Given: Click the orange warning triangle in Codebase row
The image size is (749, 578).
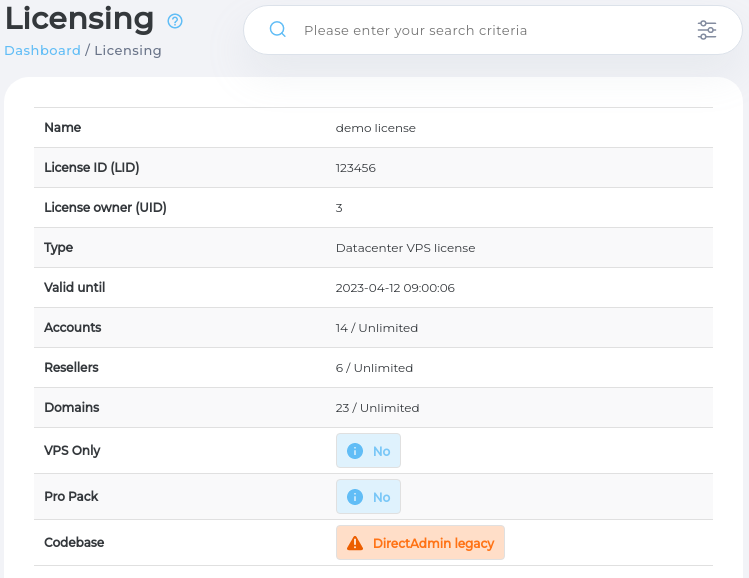Looking at the screenshot, I should tap(354, 543).
